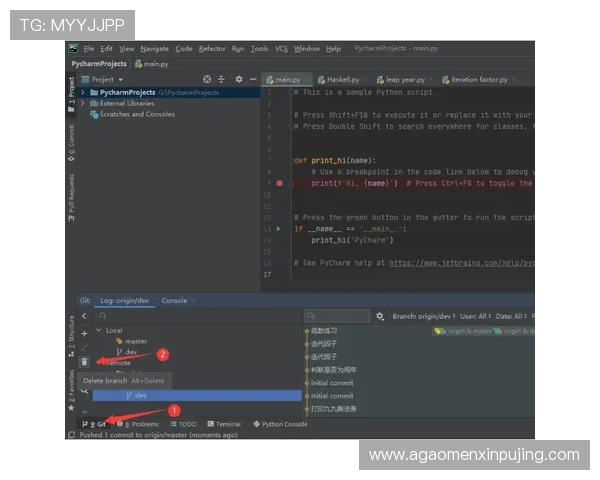Click the Delete branch trash icon
Screen dimensions: 600x480
point(85,361)
